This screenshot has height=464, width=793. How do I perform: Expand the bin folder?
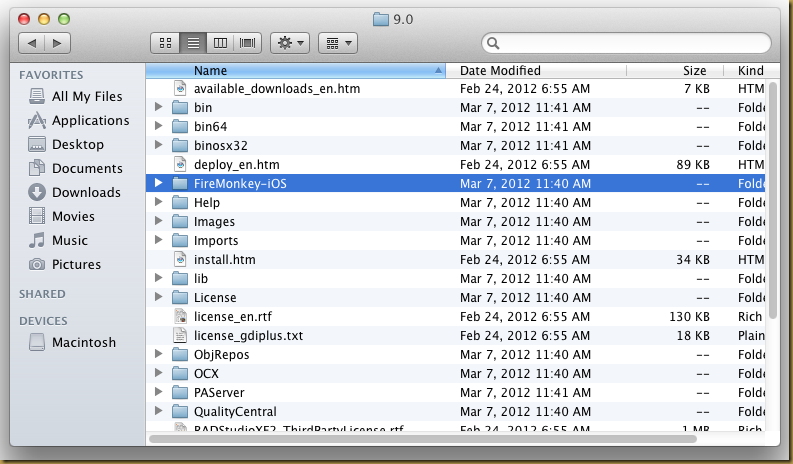tap(158, 107)
